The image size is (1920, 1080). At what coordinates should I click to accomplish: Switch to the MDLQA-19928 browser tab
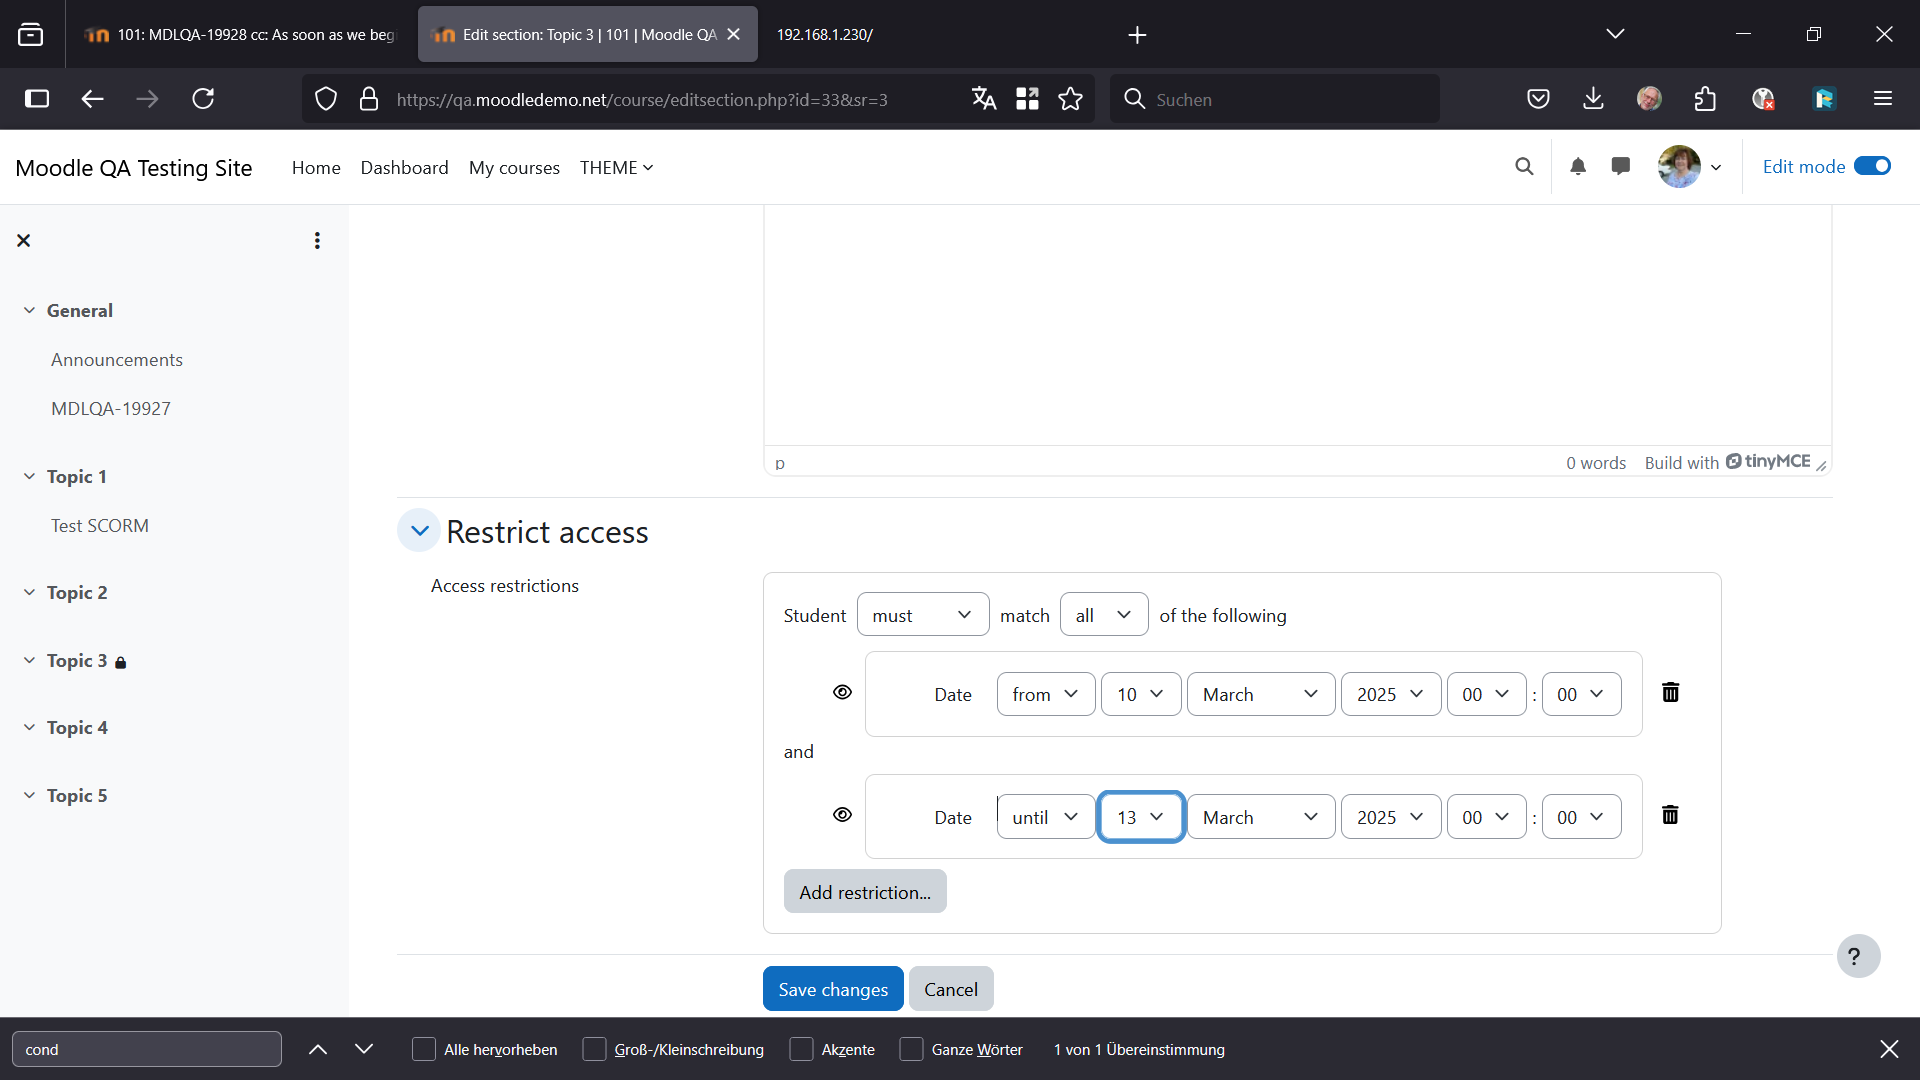240,35
